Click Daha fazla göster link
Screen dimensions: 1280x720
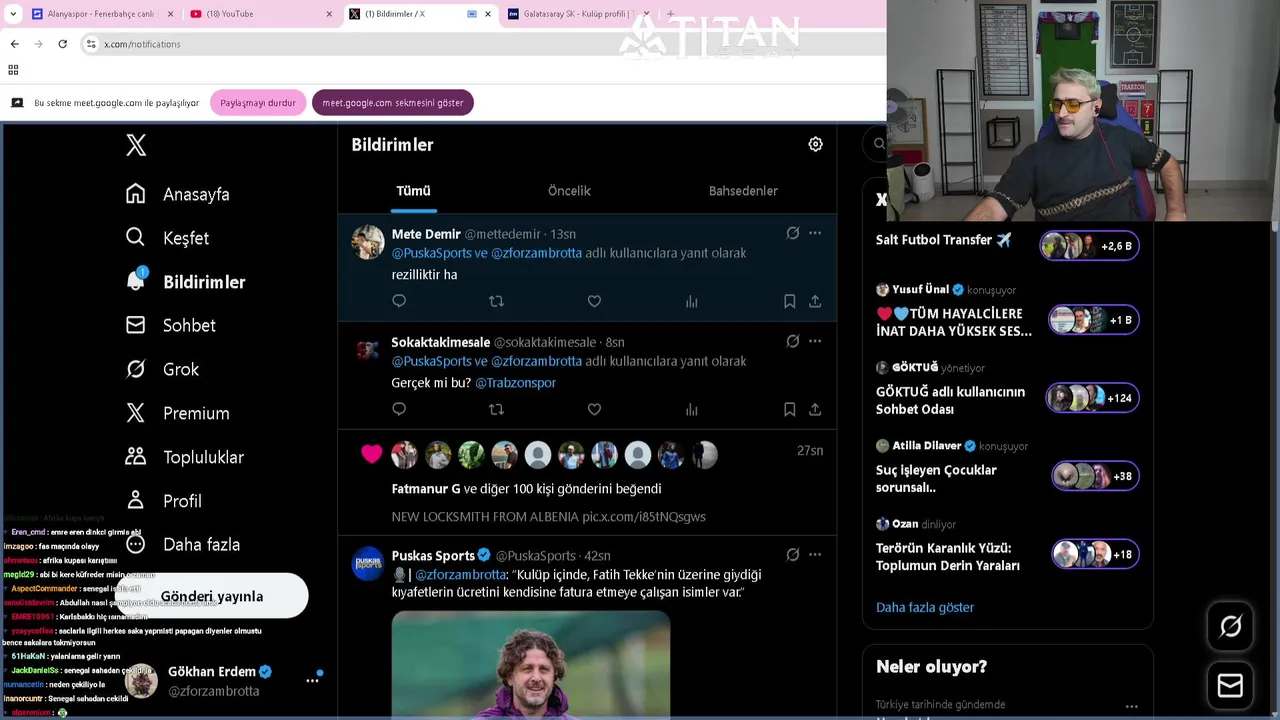[x=925, y=607]
